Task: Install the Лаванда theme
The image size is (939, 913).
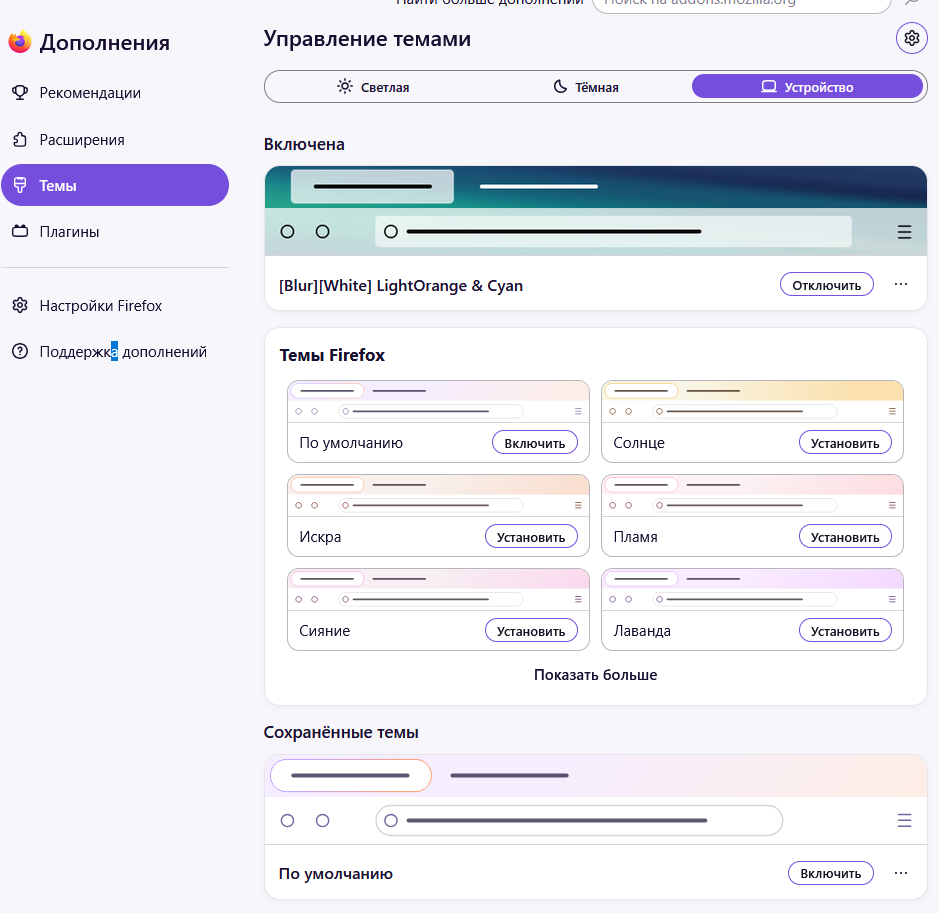Action: click(x=845, y=631)
